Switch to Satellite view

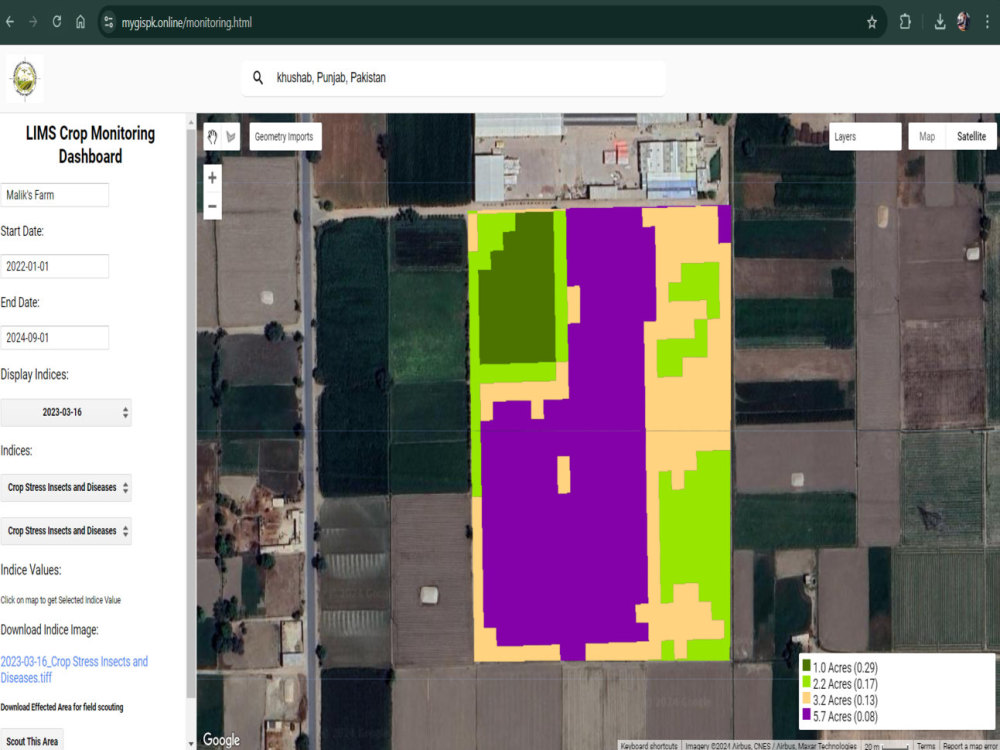coord(971,136)
